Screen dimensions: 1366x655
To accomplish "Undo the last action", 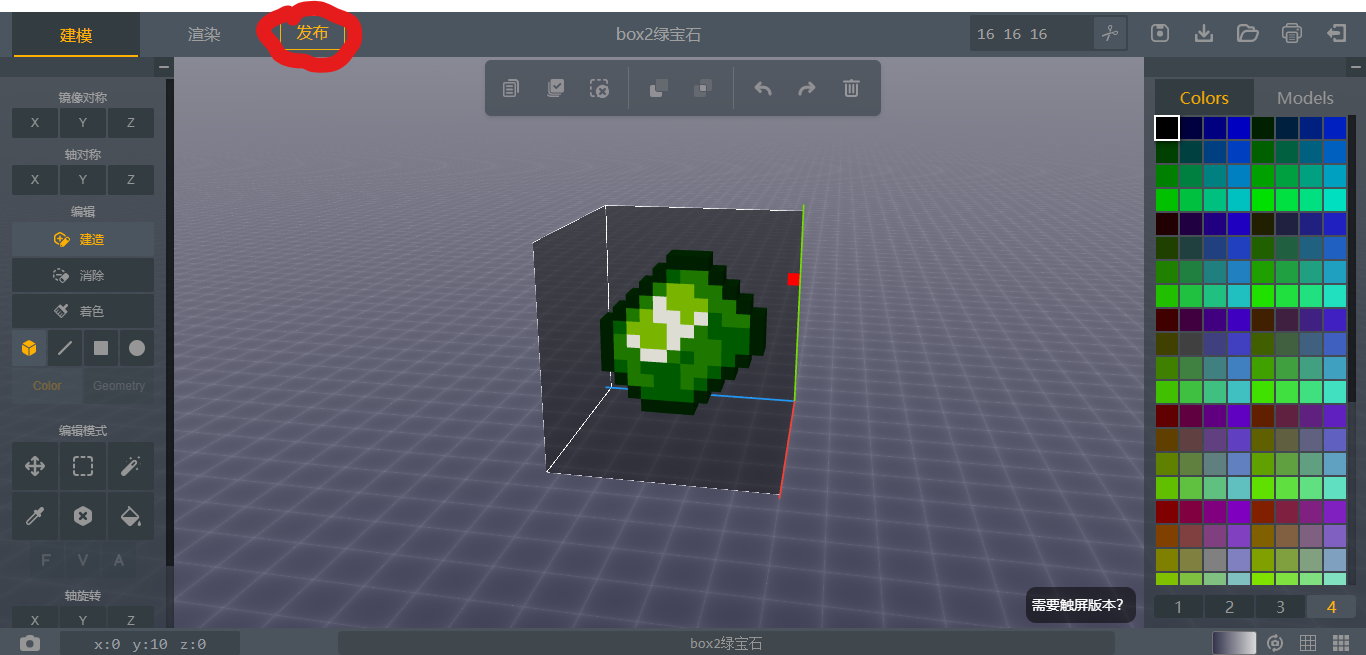I will coord(763,88).
